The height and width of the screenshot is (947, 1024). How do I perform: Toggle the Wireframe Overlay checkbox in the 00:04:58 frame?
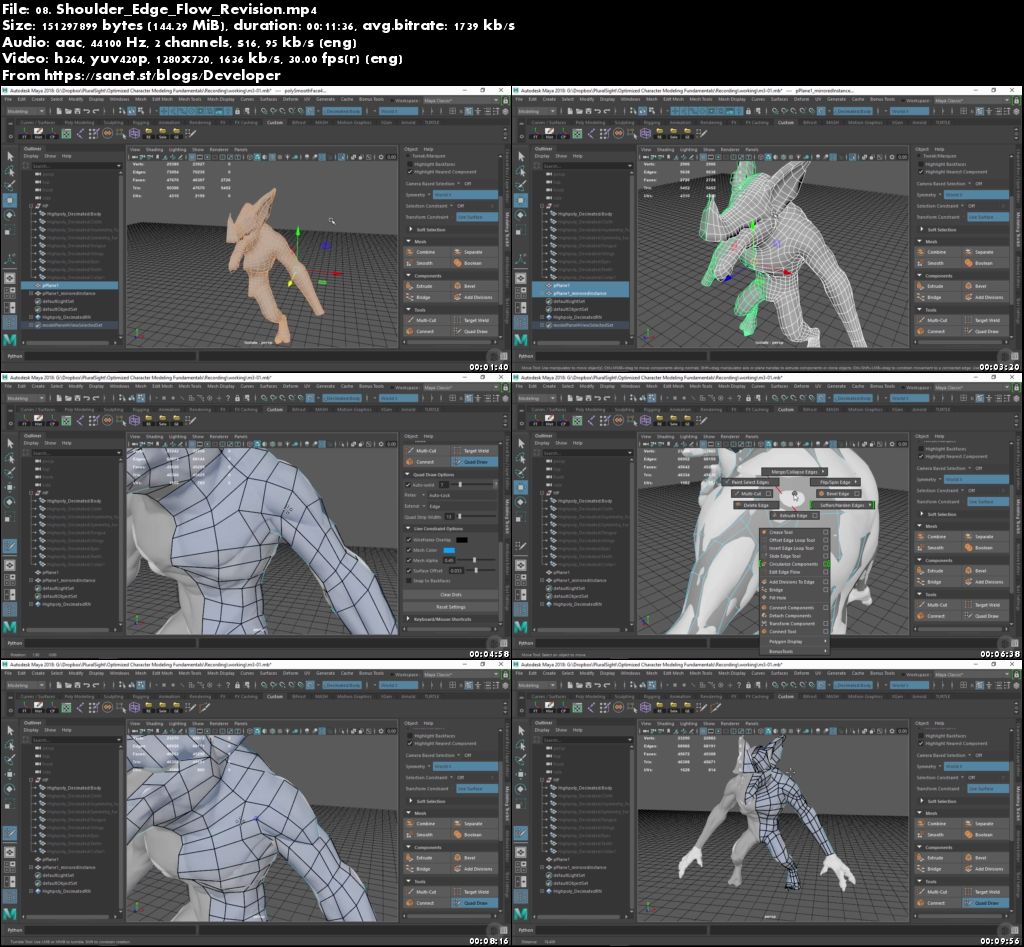point(409,540)
